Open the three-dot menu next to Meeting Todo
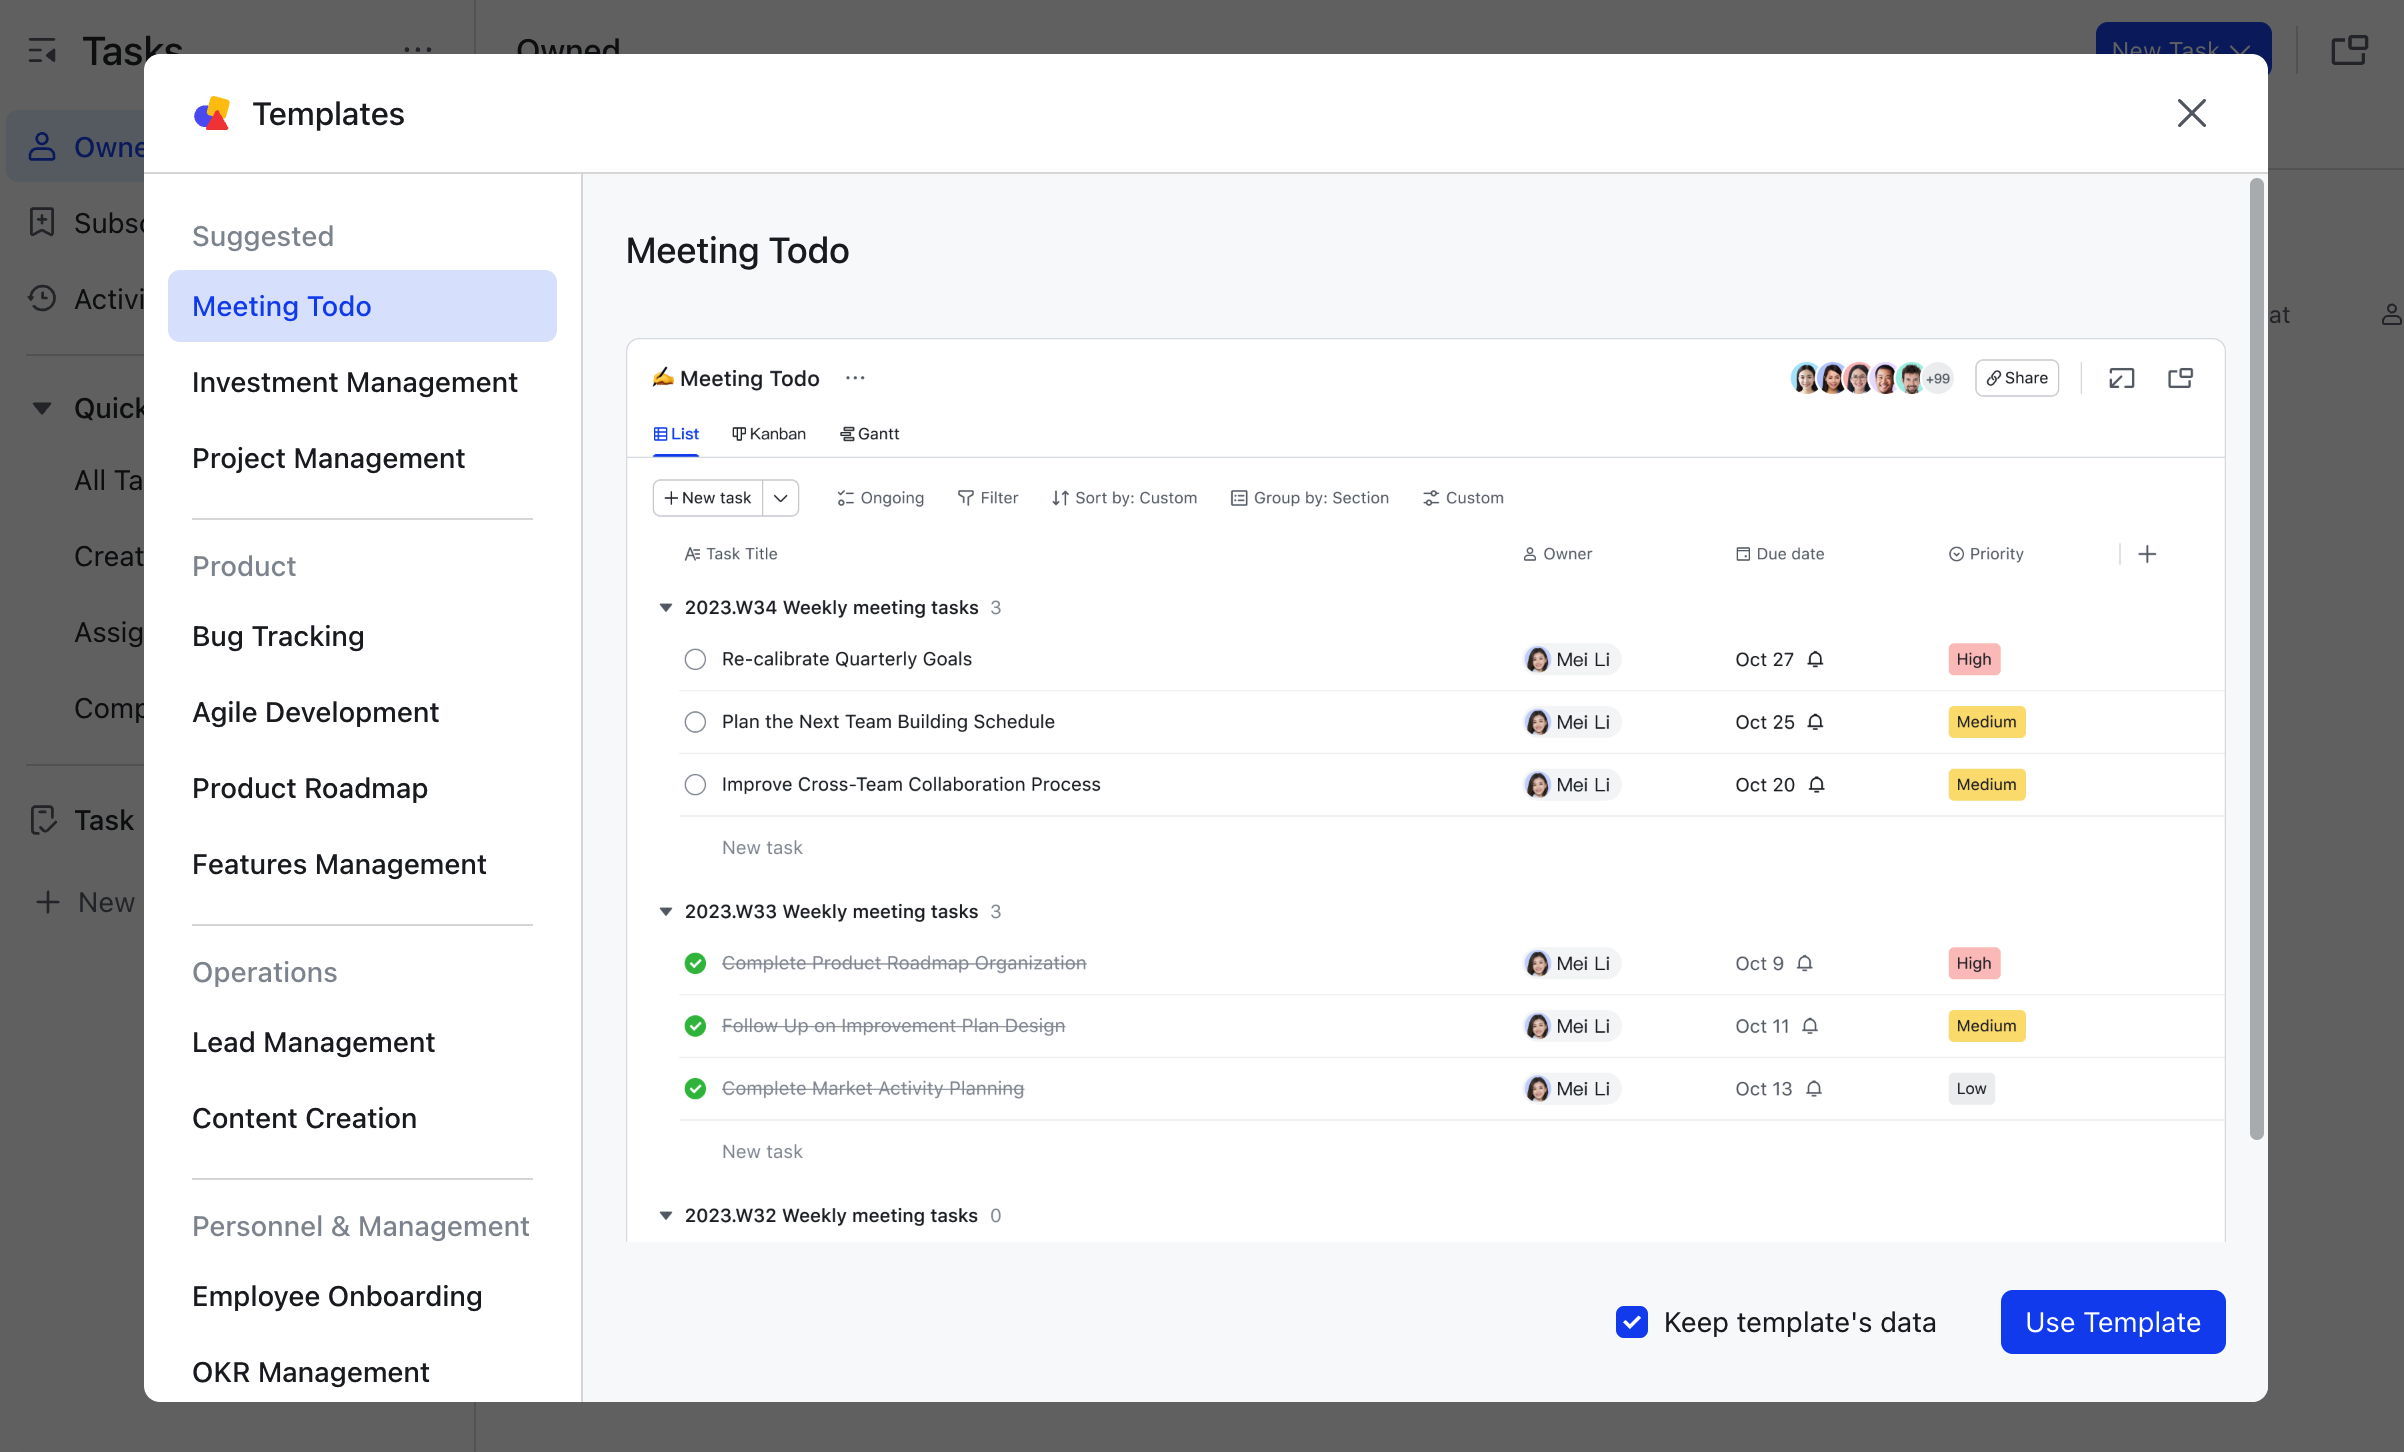The height and width of the screenshot is (1452, 2404). [855, 378]
